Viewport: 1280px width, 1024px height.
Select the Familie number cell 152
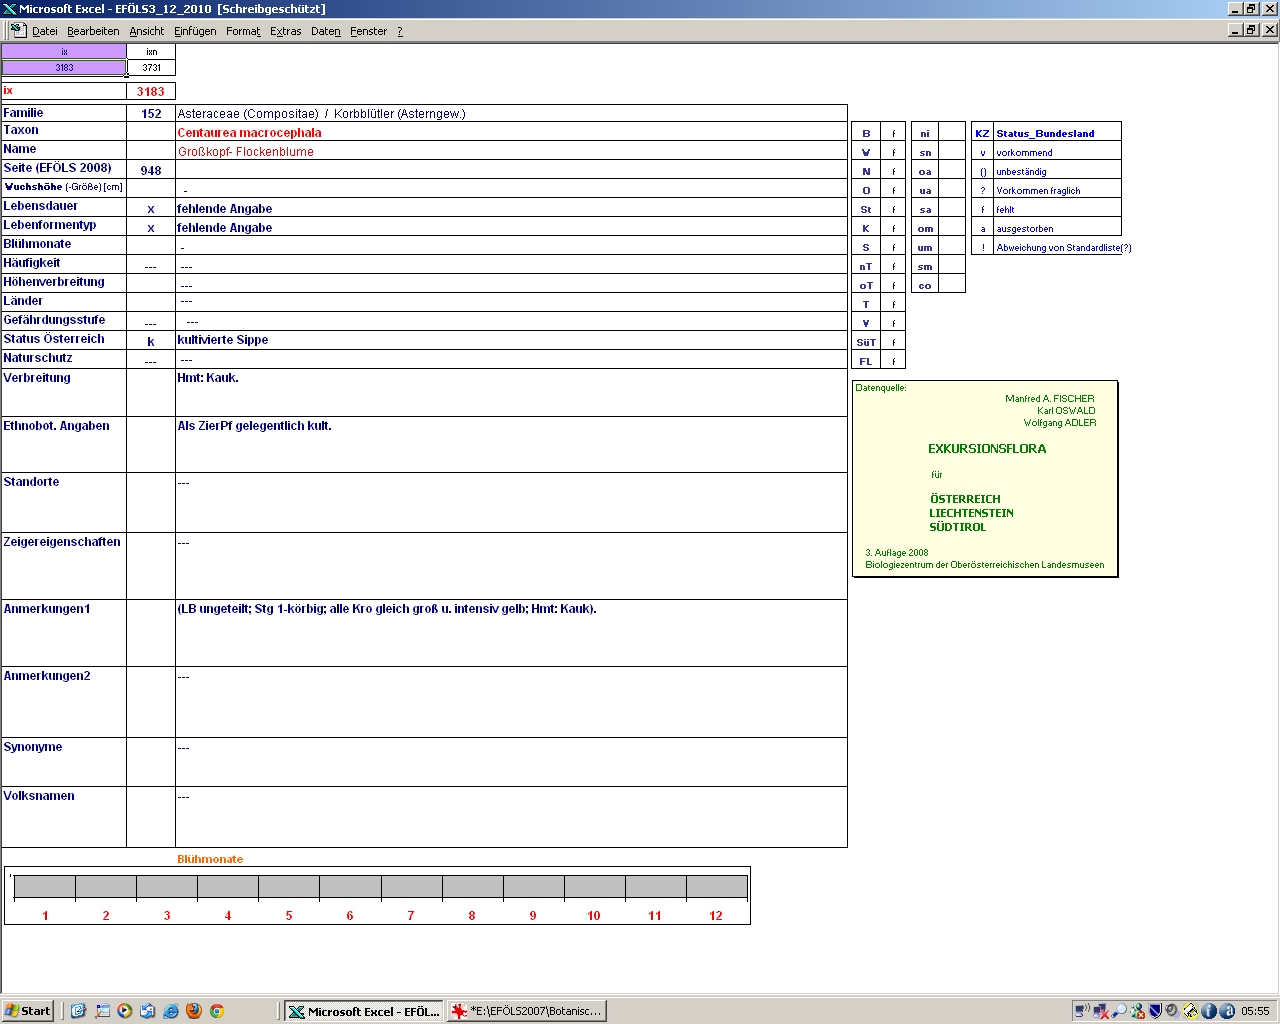151,113
